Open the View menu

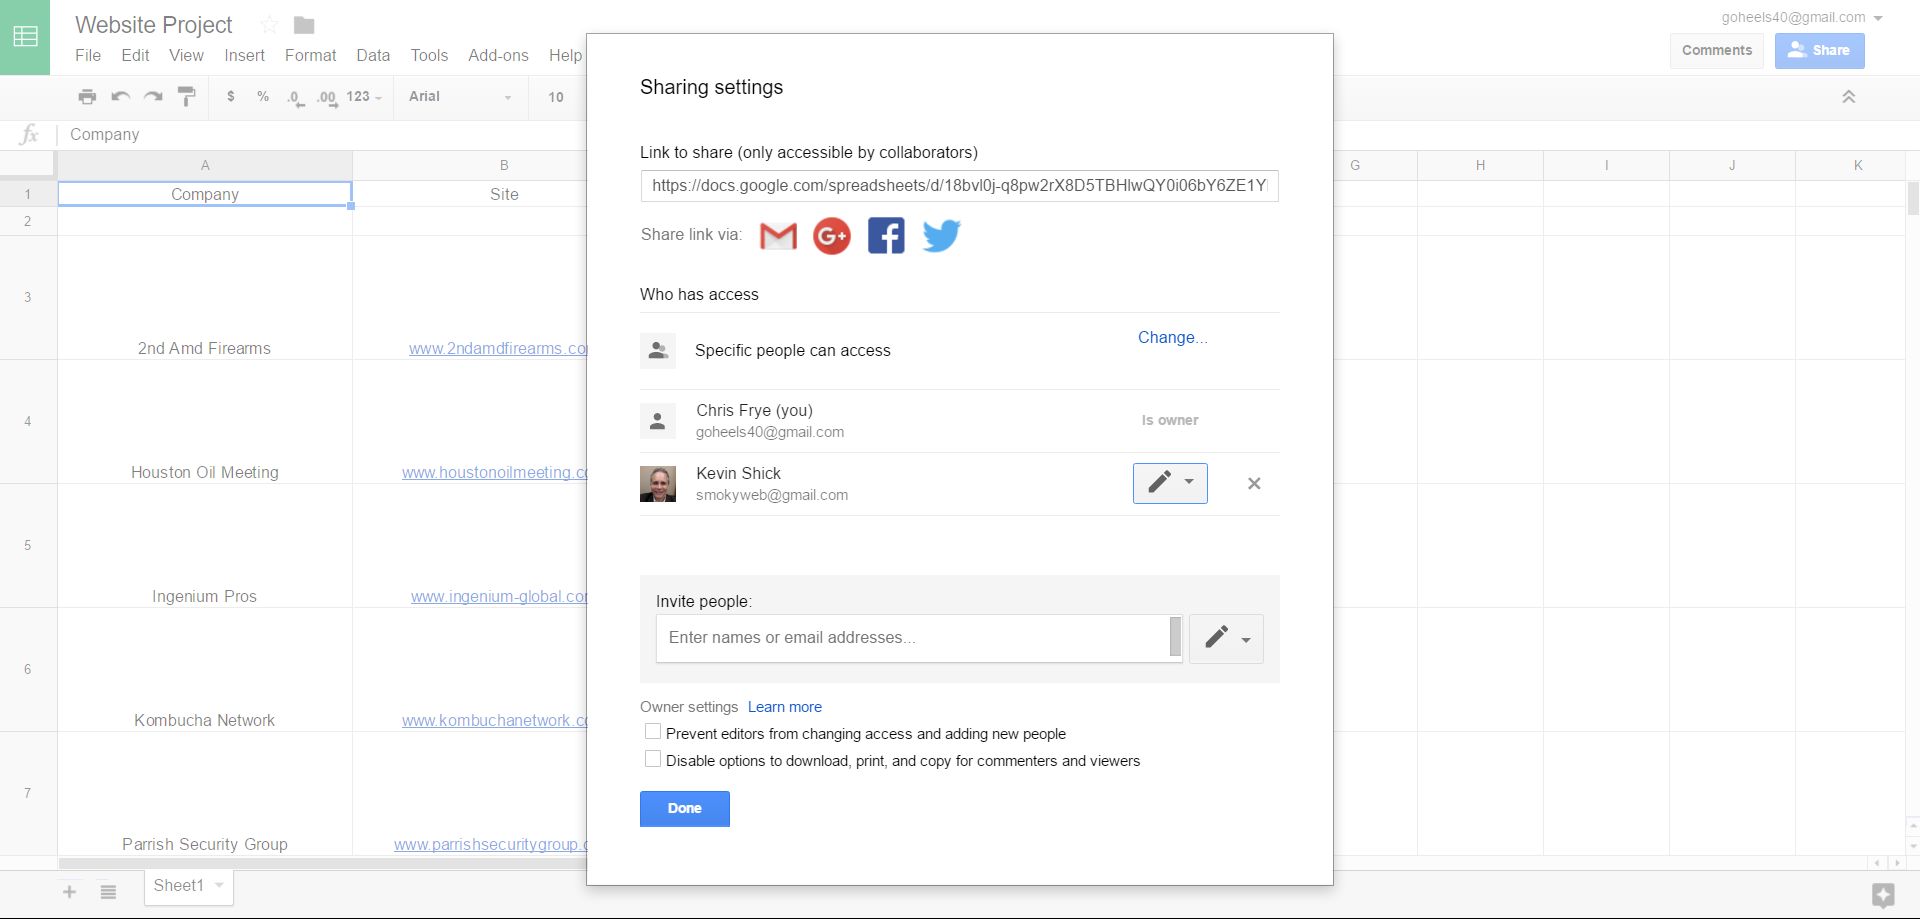186,56
